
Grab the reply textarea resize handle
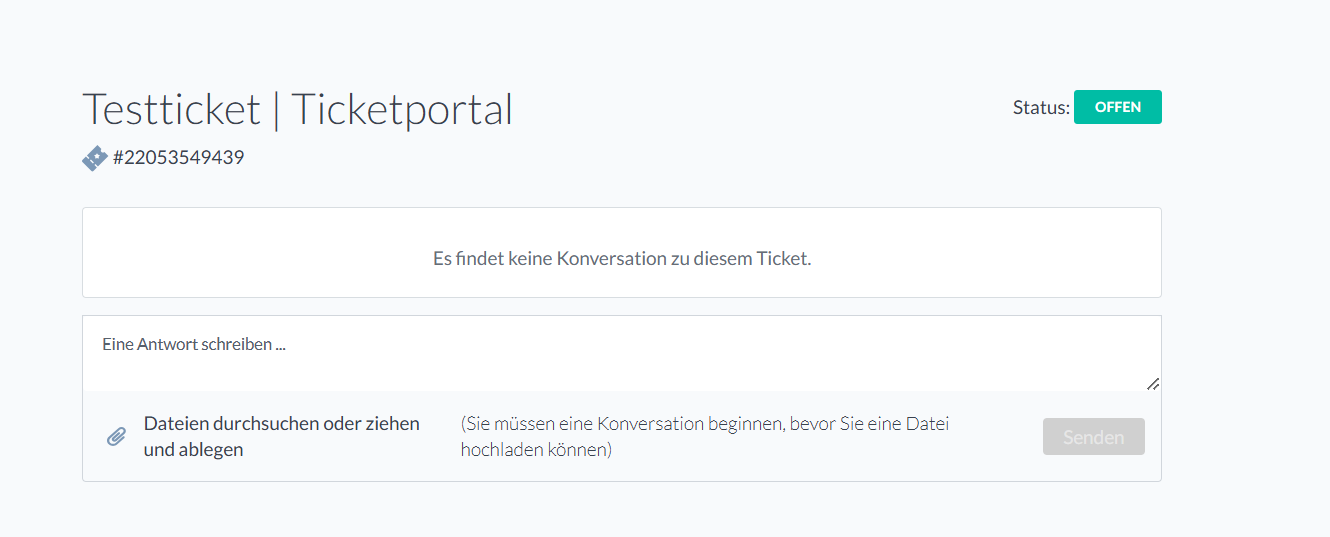click(1153, 383)
